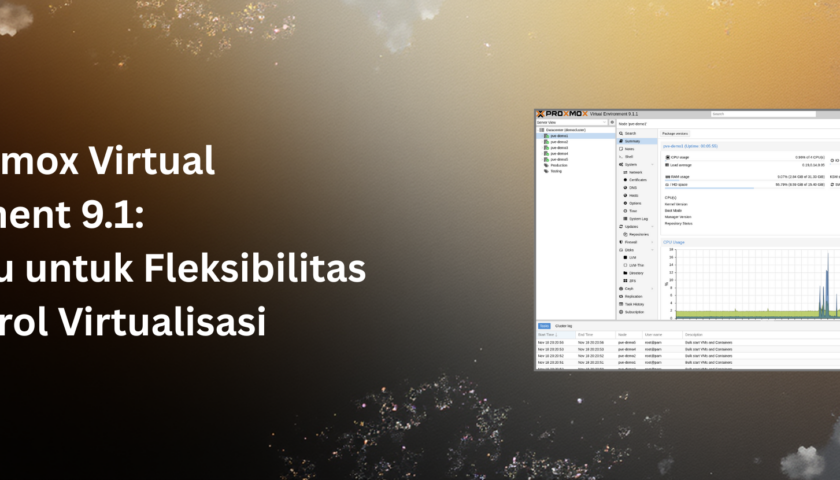Viewport: 840px width, 480px height.
Task: Open the Shell menu item
Action: point(629,156)
